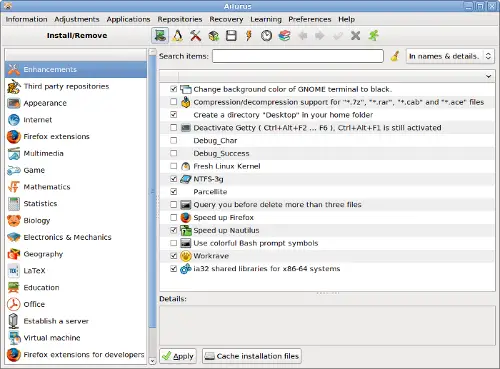Click the LaTeX category icon
The image size is (500, 369).
(x=14, y=271)
